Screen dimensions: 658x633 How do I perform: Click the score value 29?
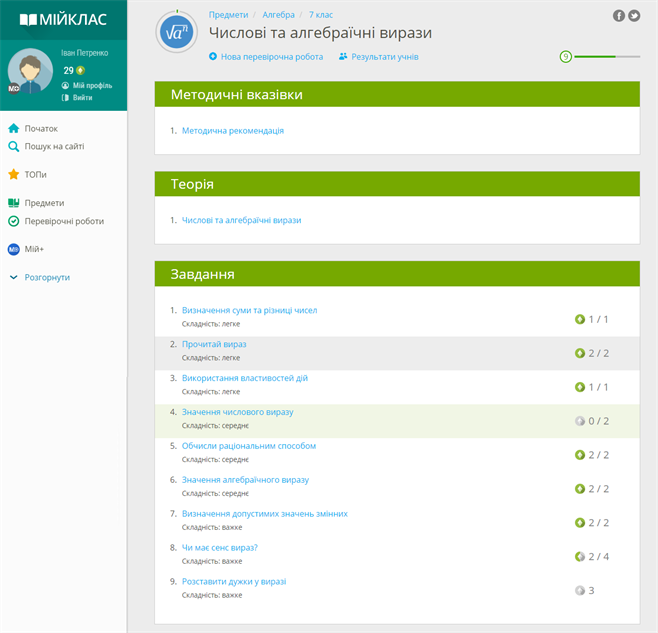pyautogui.click(x=68, y=71)
